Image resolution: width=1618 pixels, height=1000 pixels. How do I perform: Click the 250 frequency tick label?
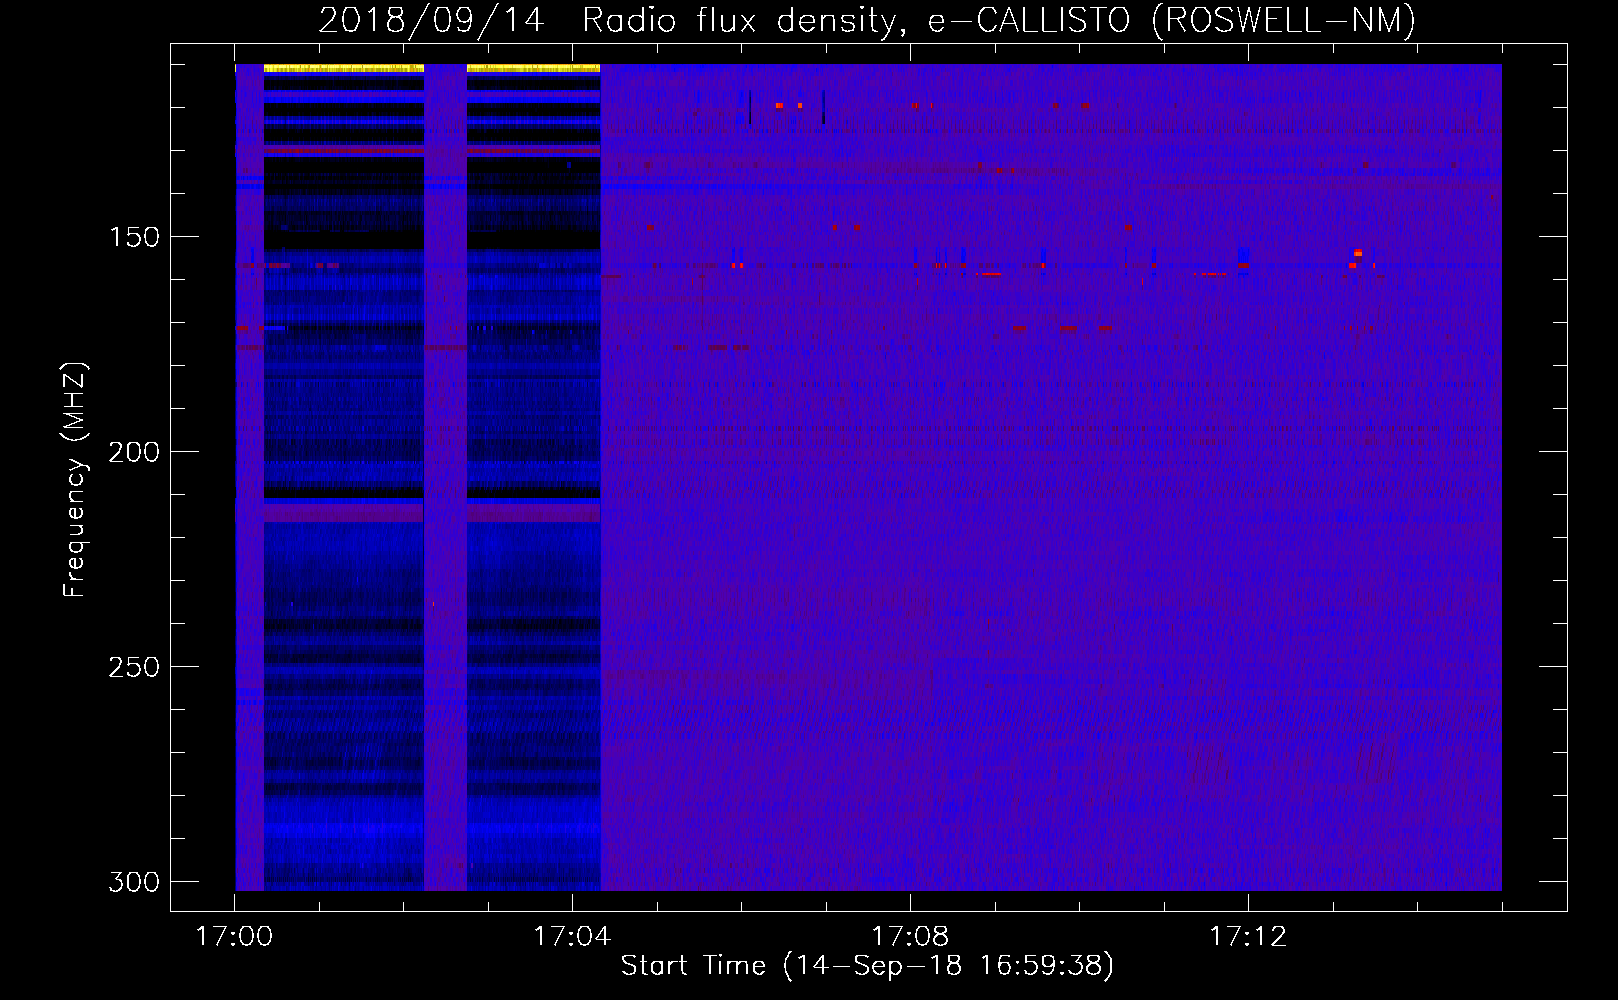tap(134, 667)
